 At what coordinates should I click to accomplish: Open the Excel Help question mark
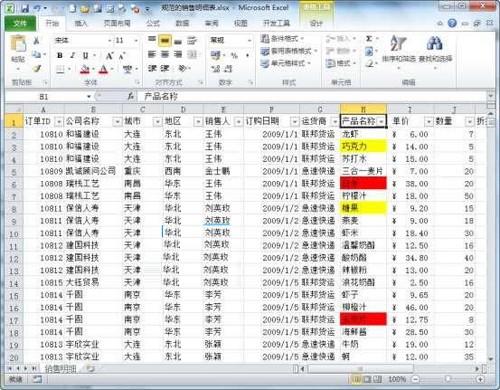[x=452, y=23]
